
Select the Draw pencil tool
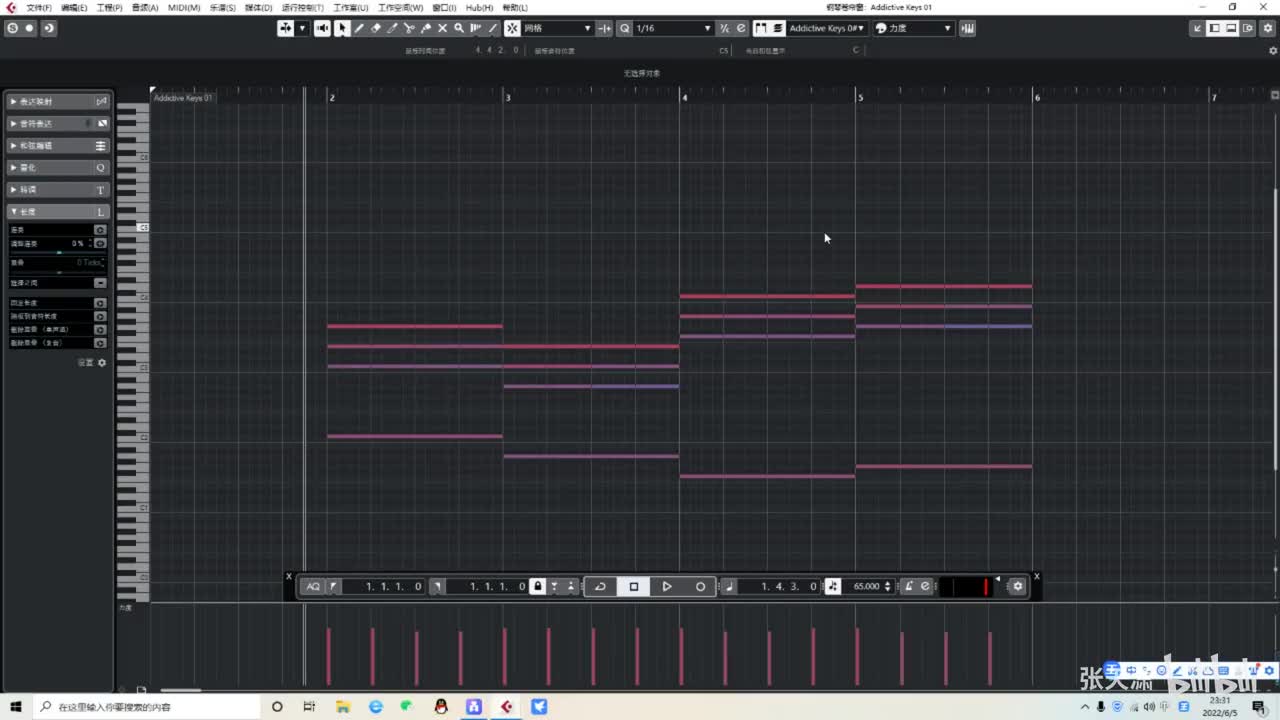point(359,28)
